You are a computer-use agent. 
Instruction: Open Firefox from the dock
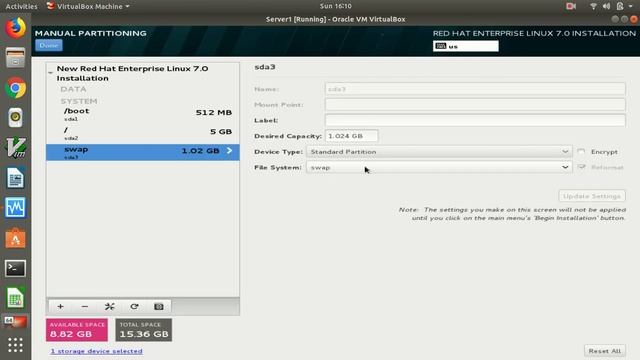click(16, 28)
